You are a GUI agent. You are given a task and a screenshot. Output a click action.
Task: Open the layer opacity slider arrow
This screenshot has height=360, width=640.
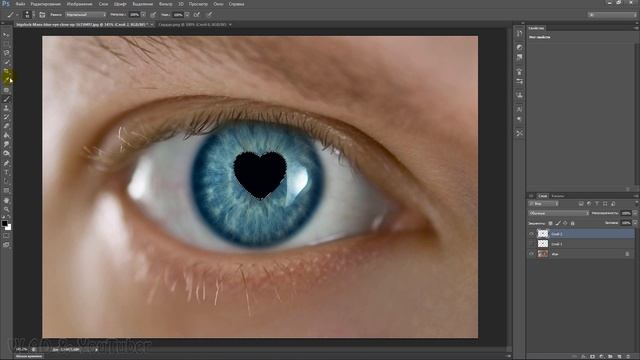(635, 213)
